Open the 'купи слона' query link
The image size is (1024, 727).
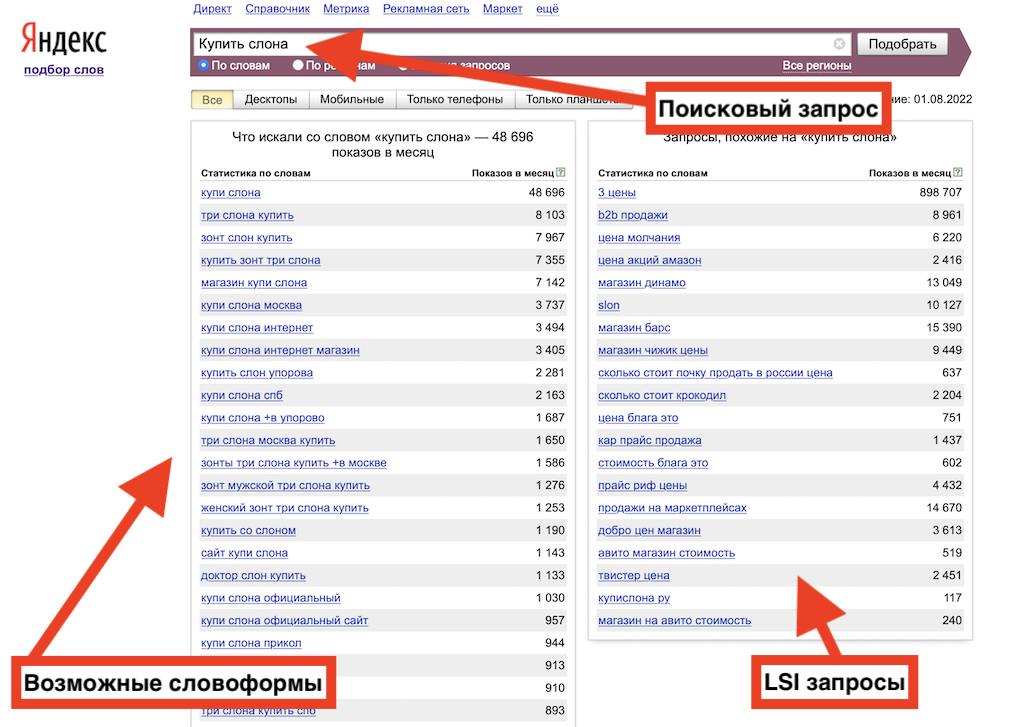(231, 193)
